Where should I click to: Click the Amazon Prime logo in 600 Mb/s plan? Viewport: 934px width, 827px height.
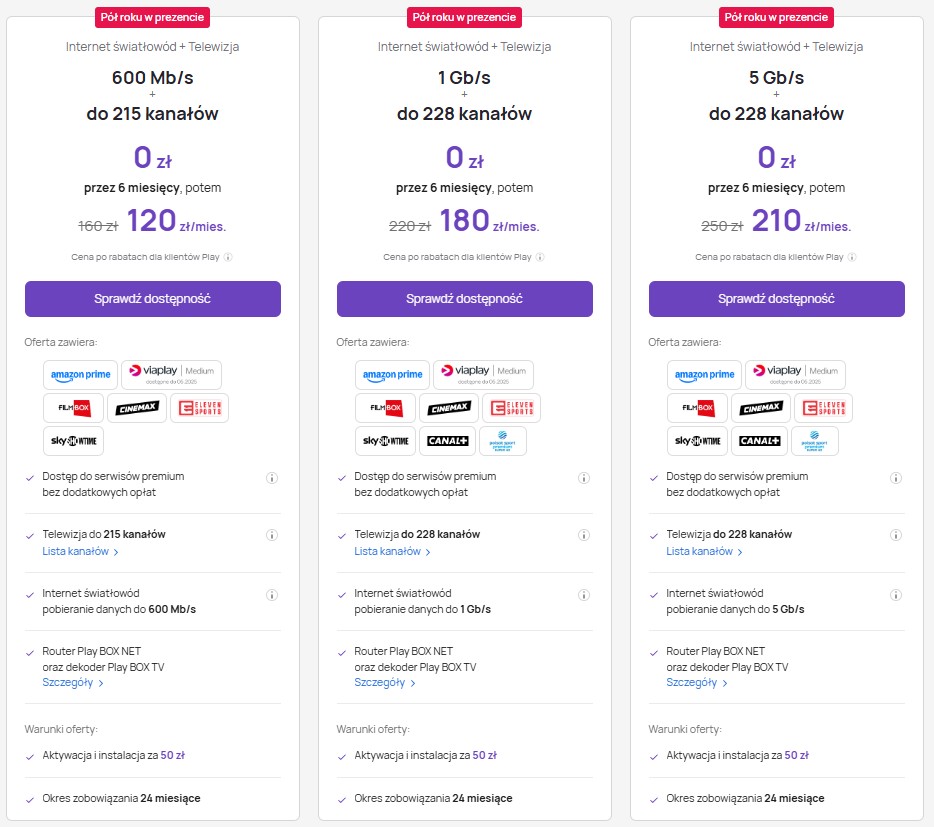tap(80, 375)
